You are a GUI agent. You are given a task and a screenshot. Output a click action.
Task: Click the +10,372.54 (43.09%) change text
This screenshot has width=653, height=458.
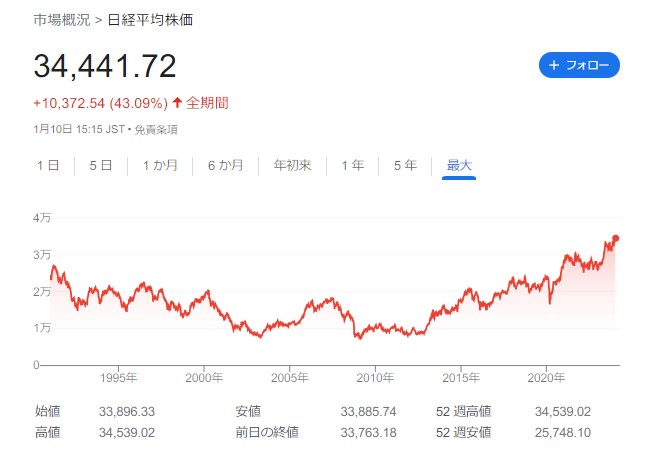pos(100,103)
